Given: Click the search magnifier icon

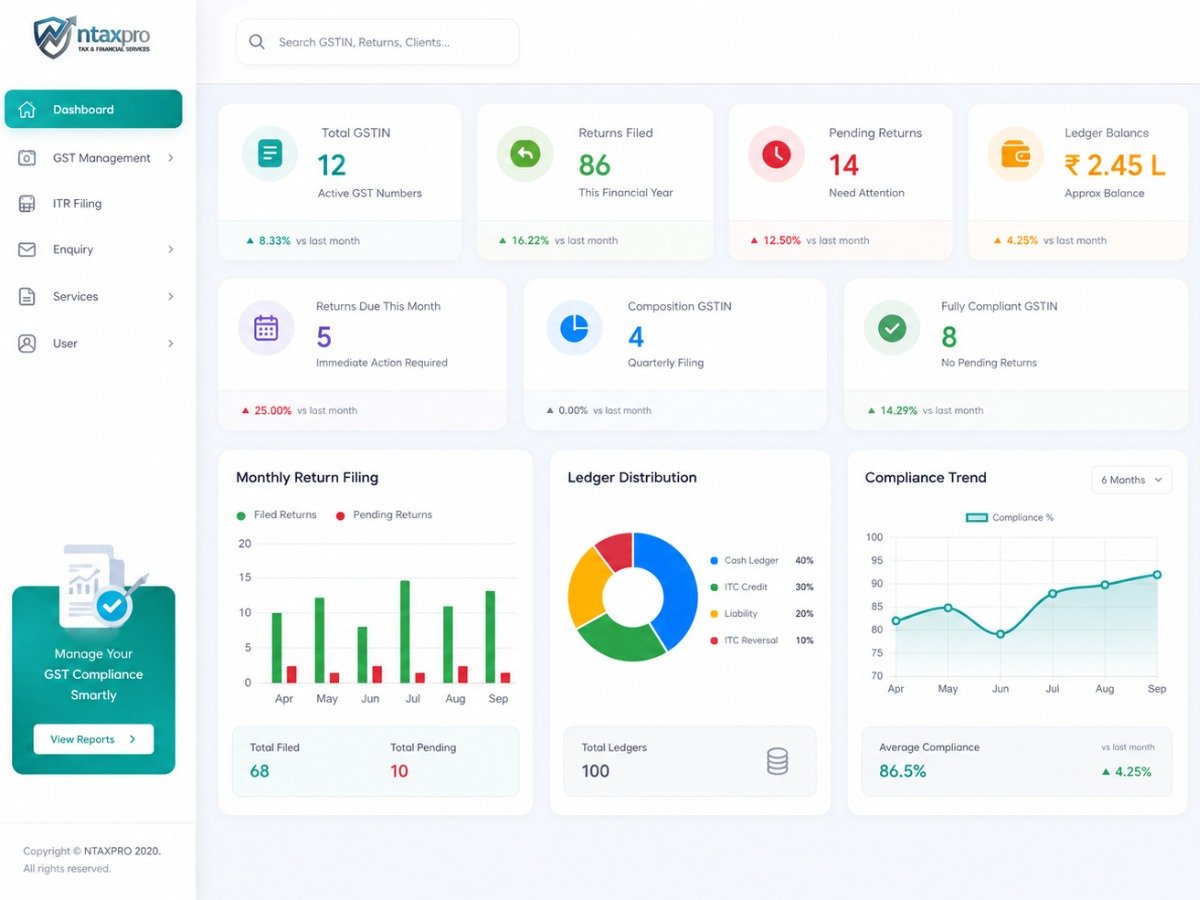Looking at the screenshot, I should (x=257, y=42).
